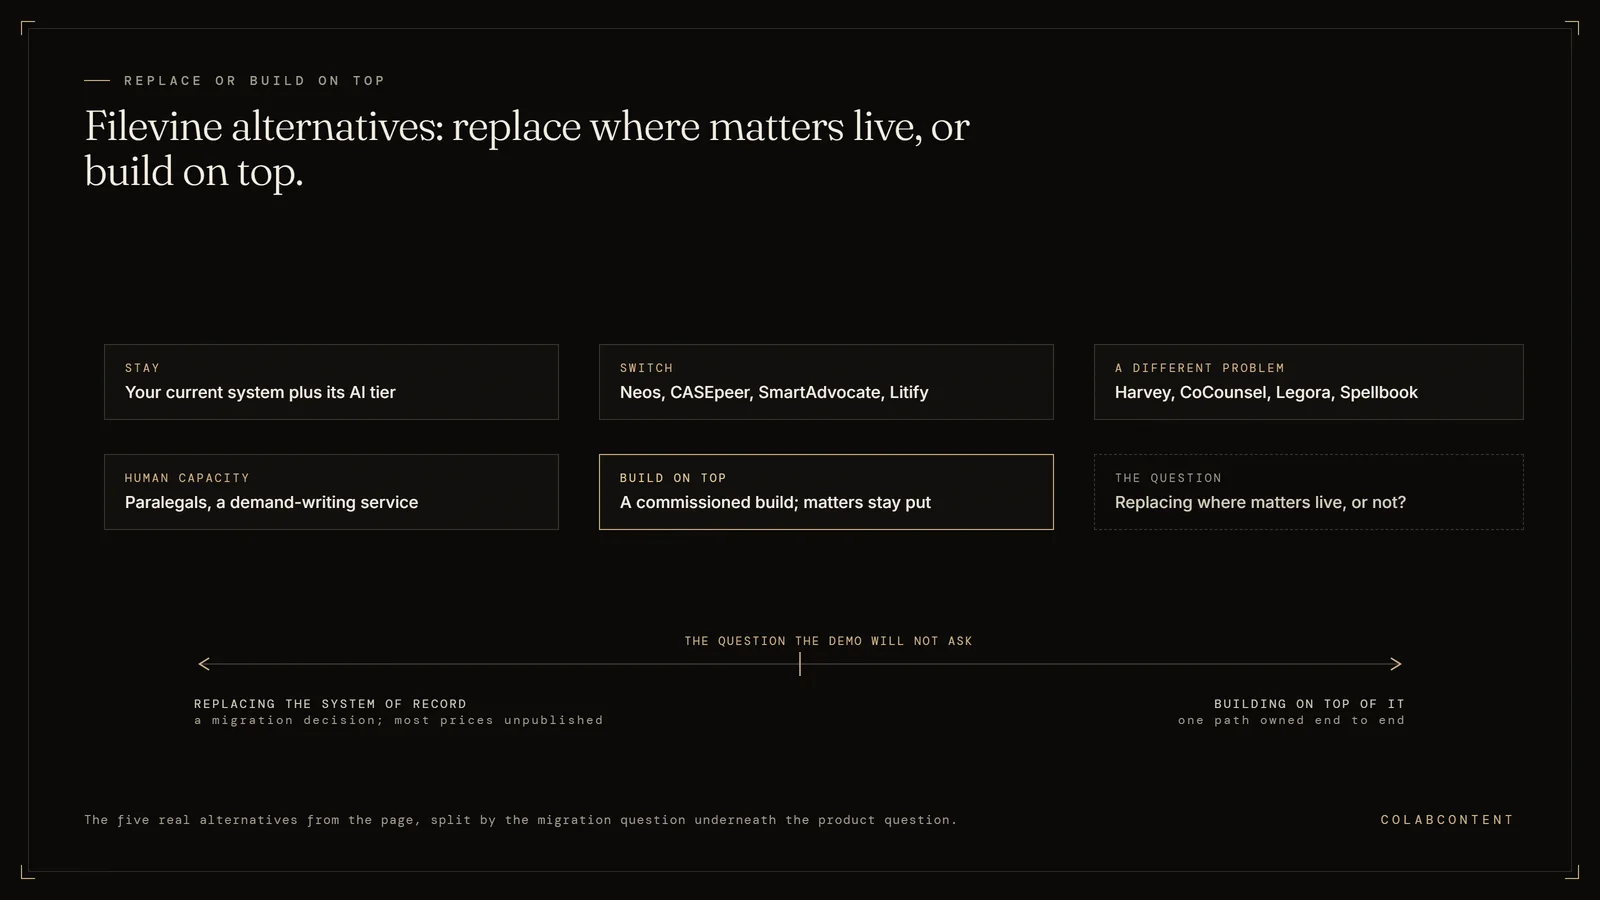
Task: Click 'Your current system plus its AI tier'
Action: click(260, 393)
